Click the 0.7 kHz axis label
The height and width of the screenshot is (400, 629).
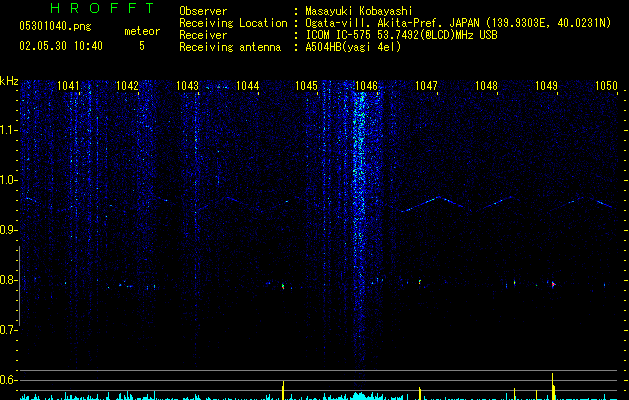pyautogui.click(x=9, y=330)
